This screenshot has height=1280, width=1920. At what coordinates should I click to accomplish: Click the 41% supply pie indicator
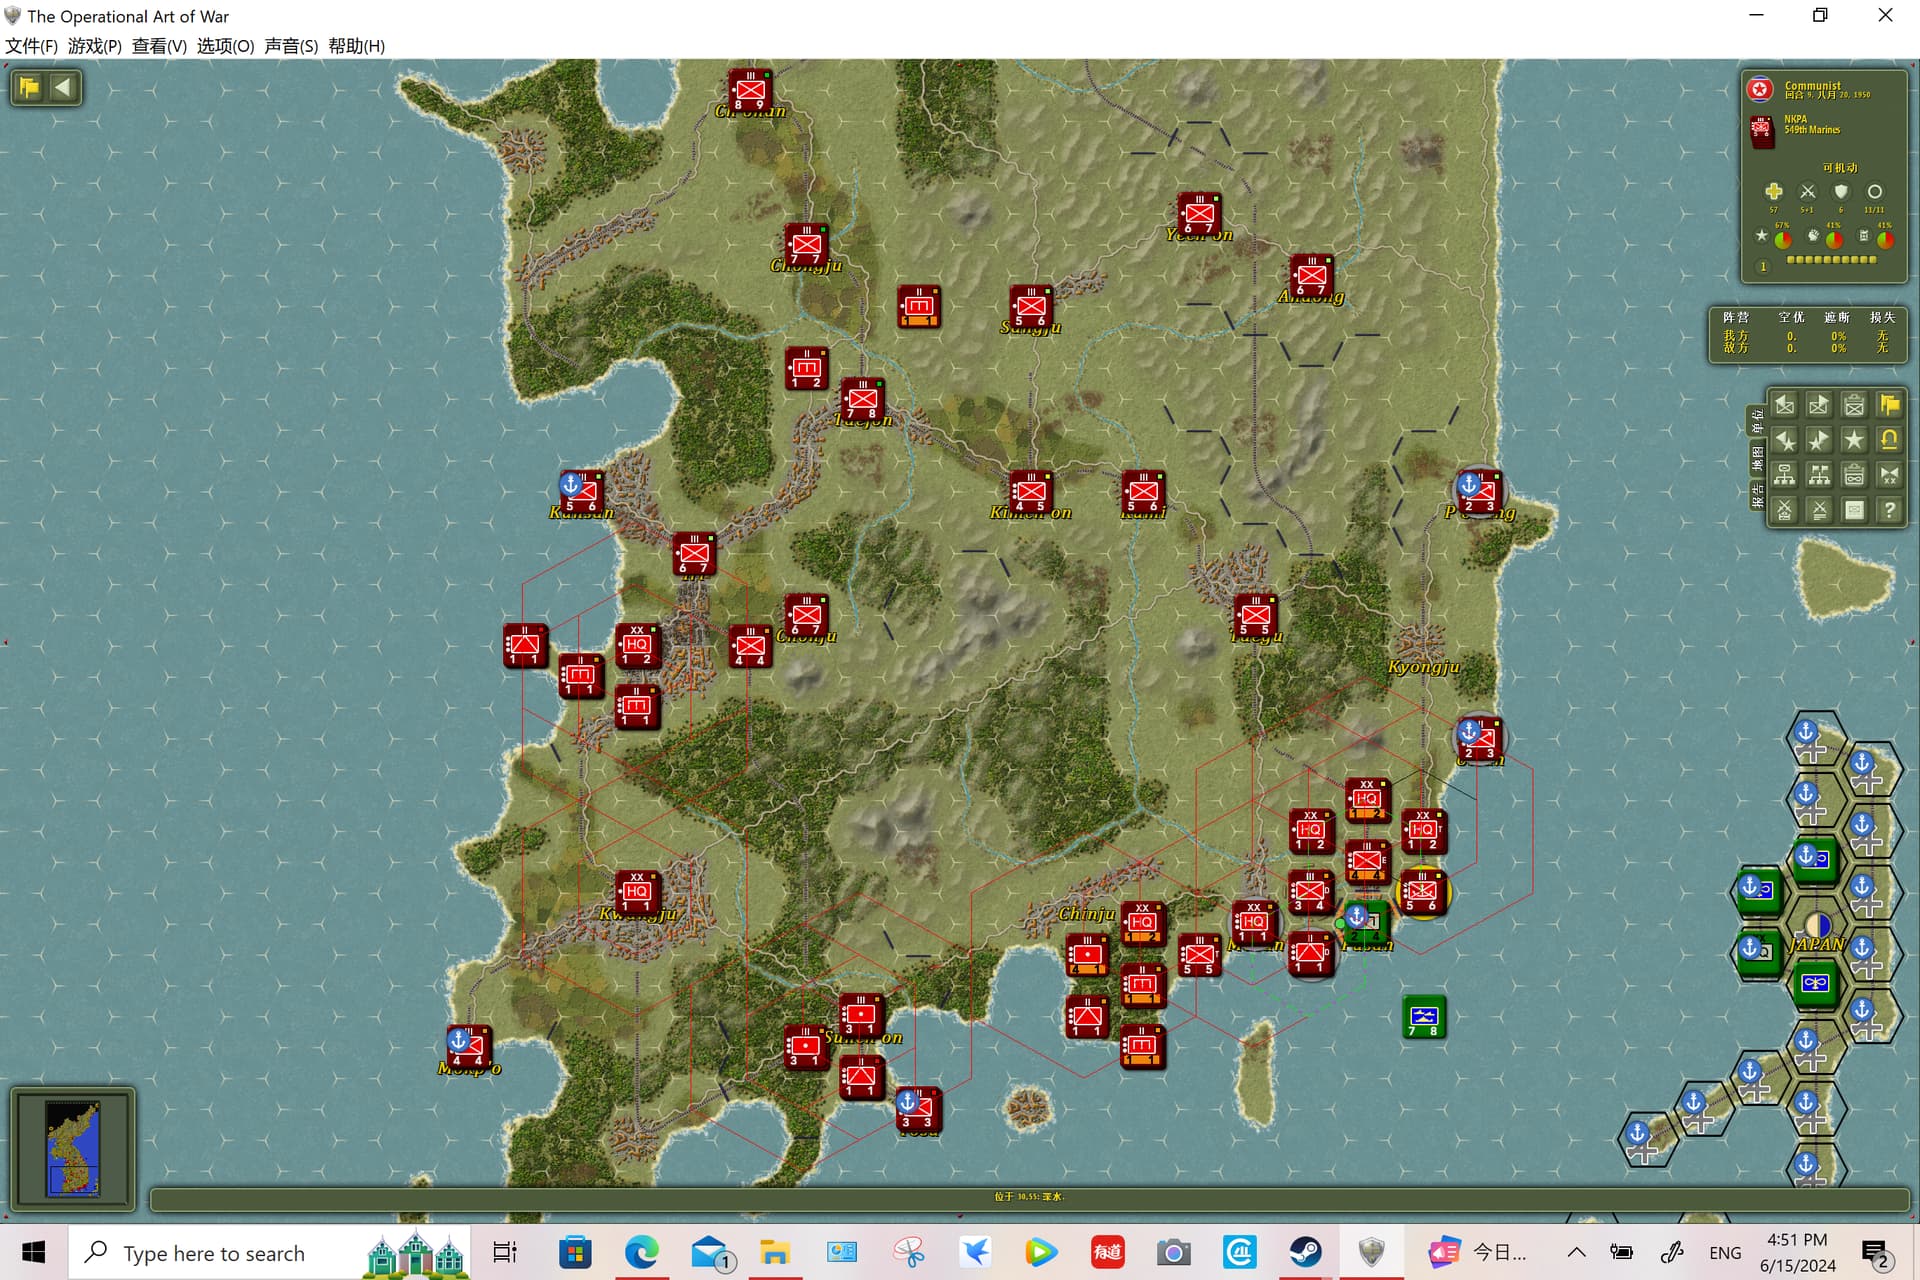[1885, 240]
